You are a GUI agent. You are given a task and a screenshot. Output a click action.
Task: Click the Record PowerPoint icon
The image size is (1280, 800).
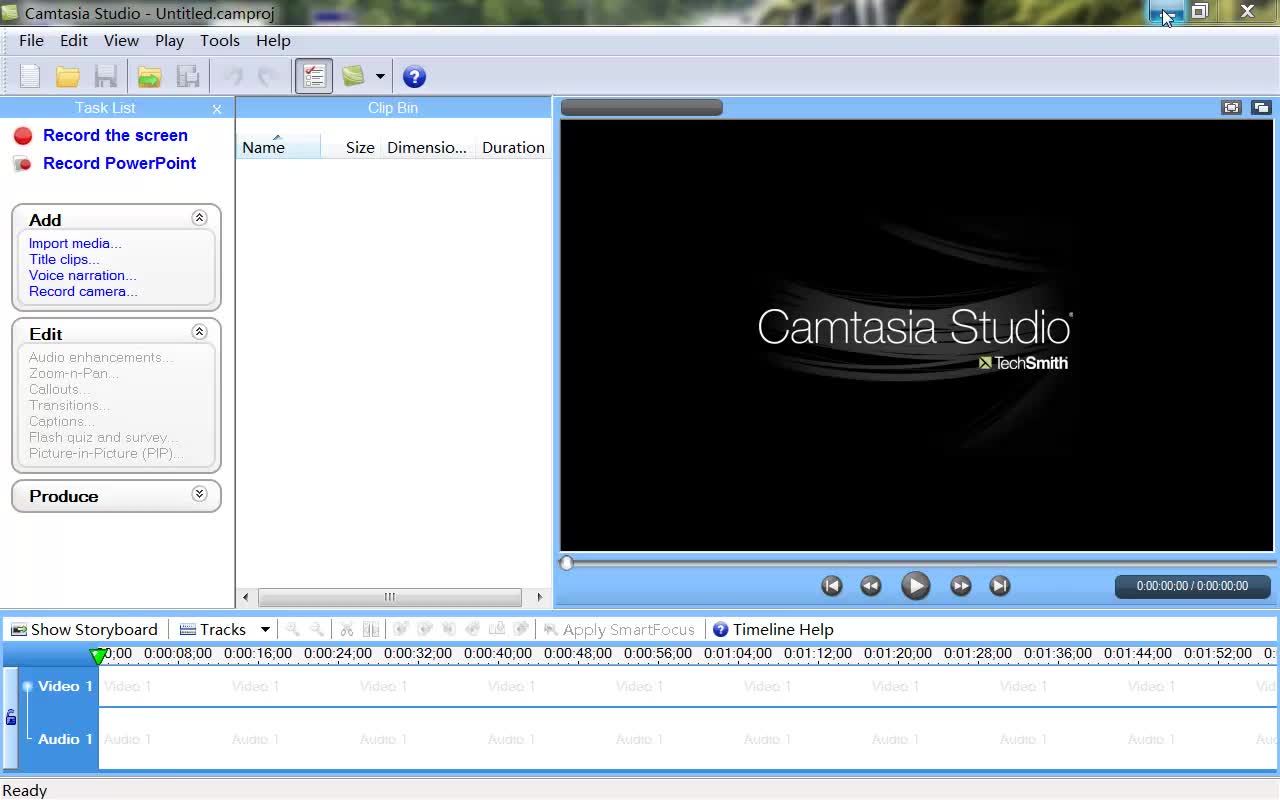tap(23, 164)
